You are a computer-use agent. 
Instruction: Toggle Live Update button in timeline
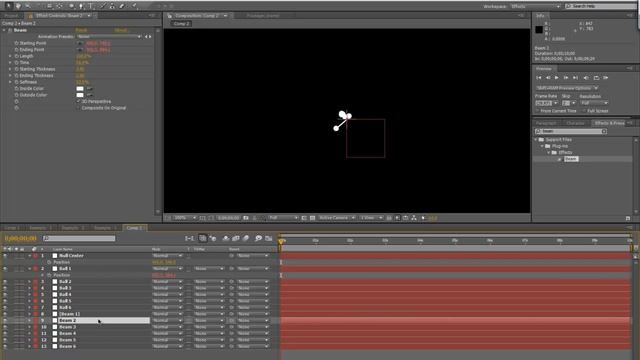(202, 238)
